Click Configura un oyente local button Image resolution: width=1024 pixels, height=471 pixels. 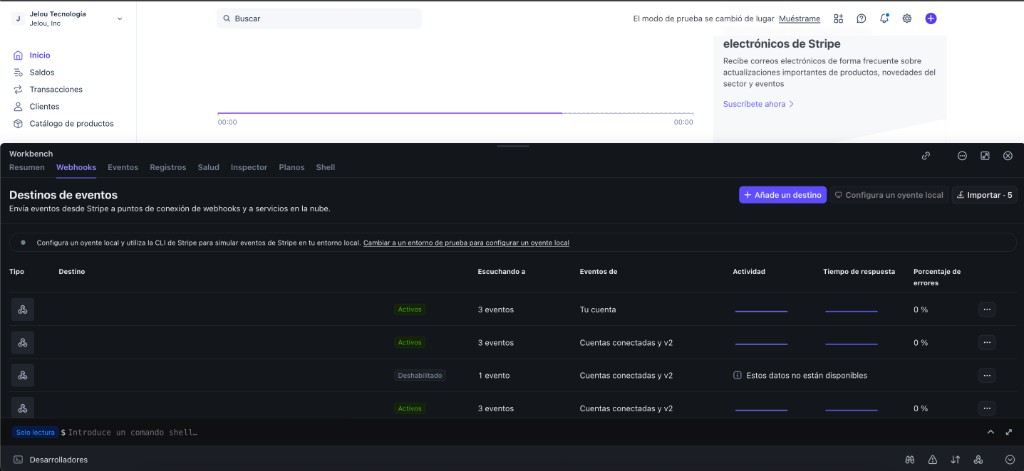pos(889,195)
